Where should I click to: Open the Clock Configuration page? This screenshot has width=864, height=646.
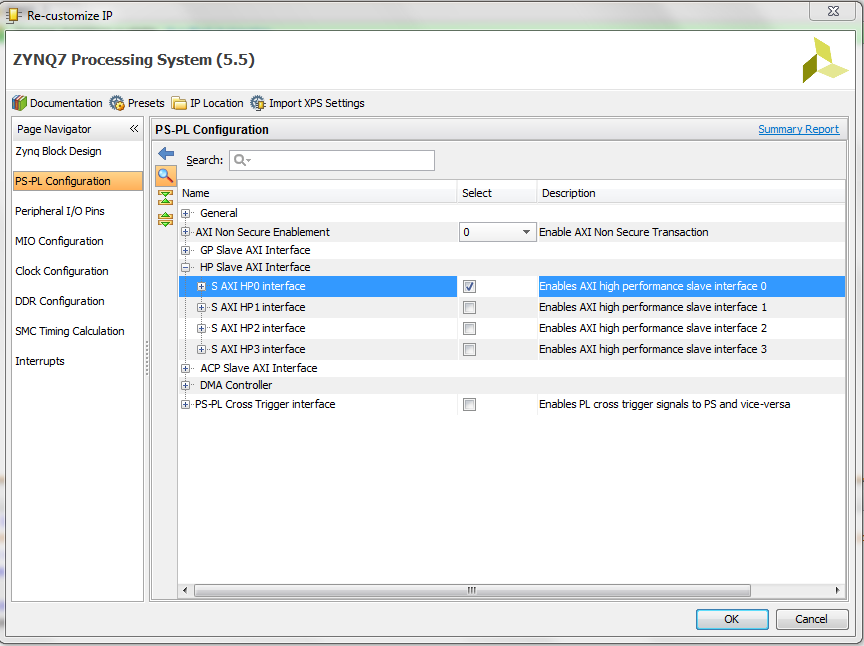click(62, 271)
